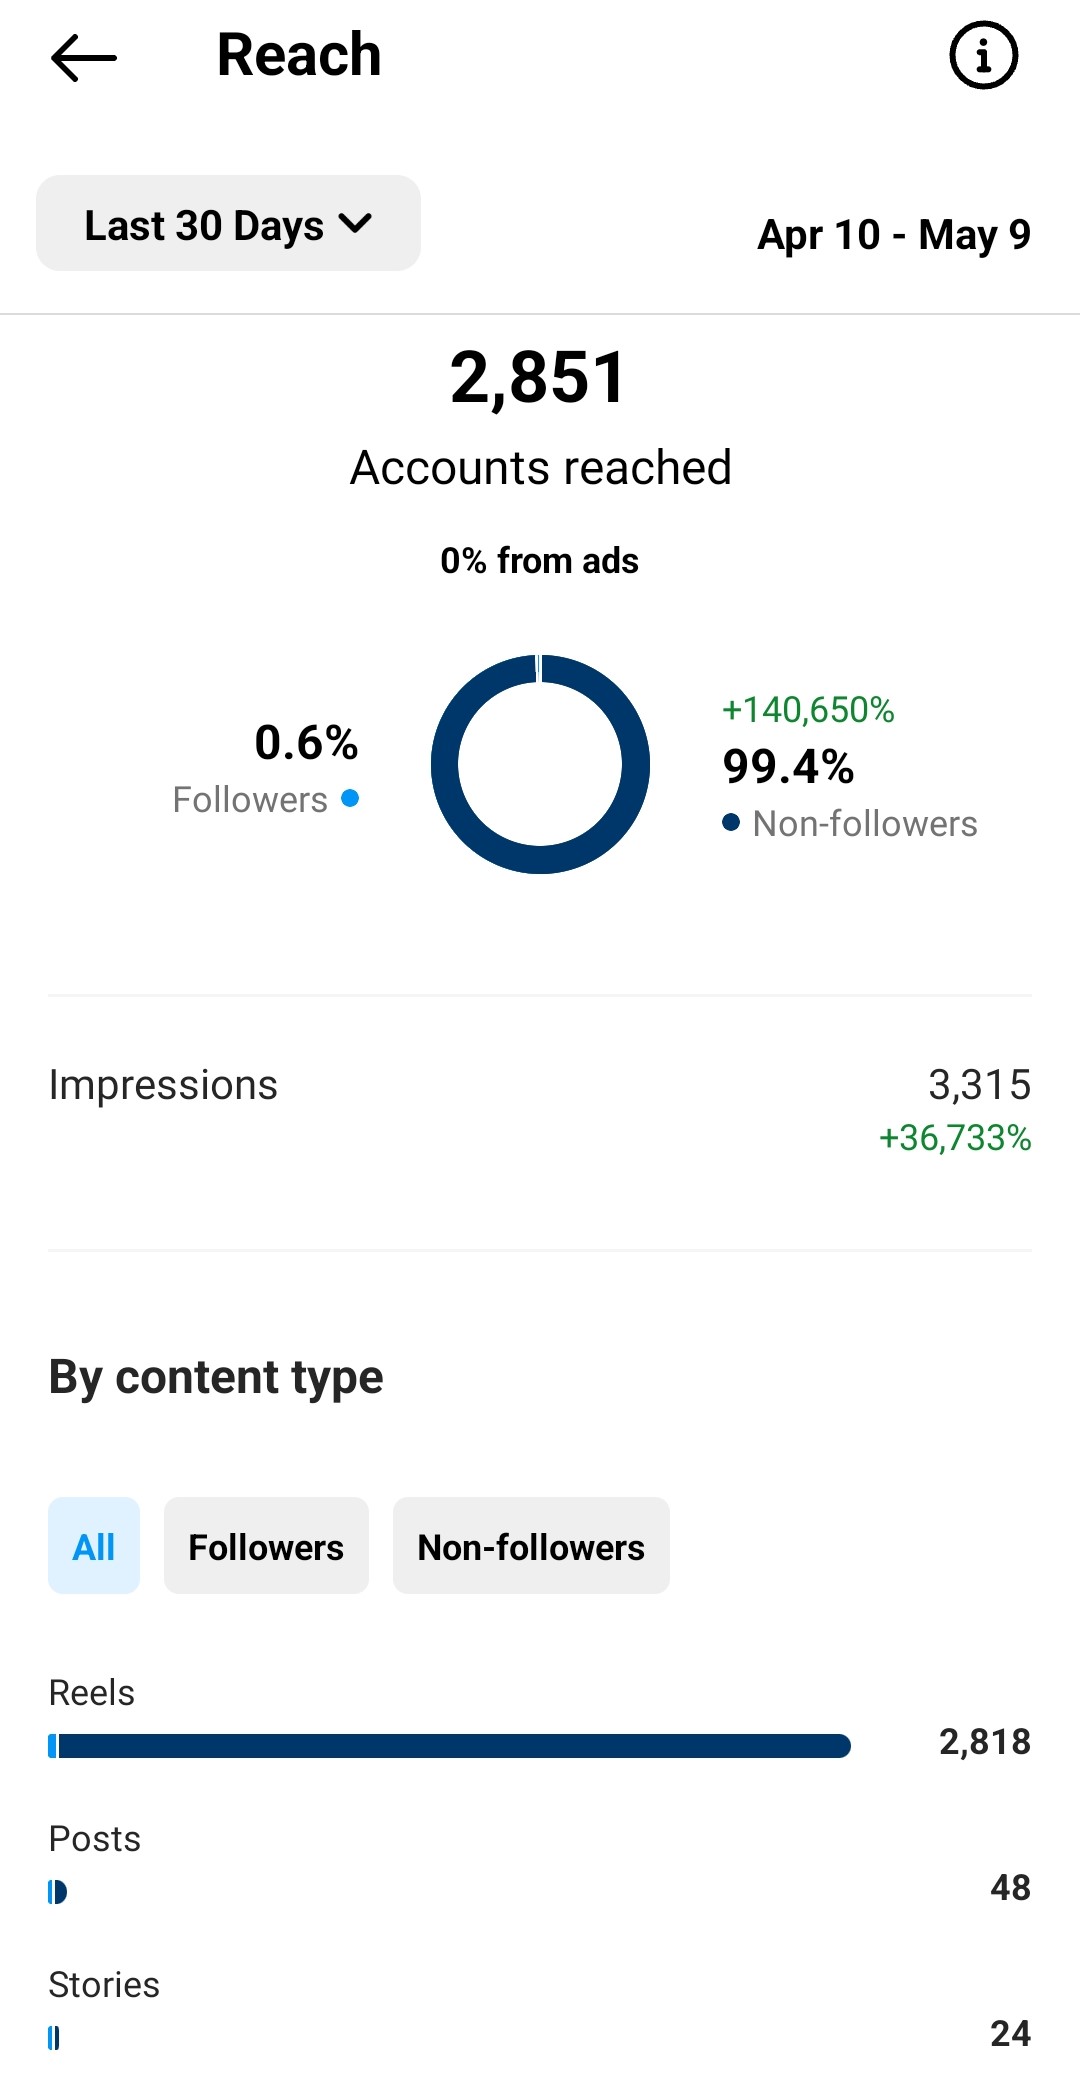Tap the light blue Followers legend dot
Screen dimensions: 1080x2099
(x=350, y=798)
